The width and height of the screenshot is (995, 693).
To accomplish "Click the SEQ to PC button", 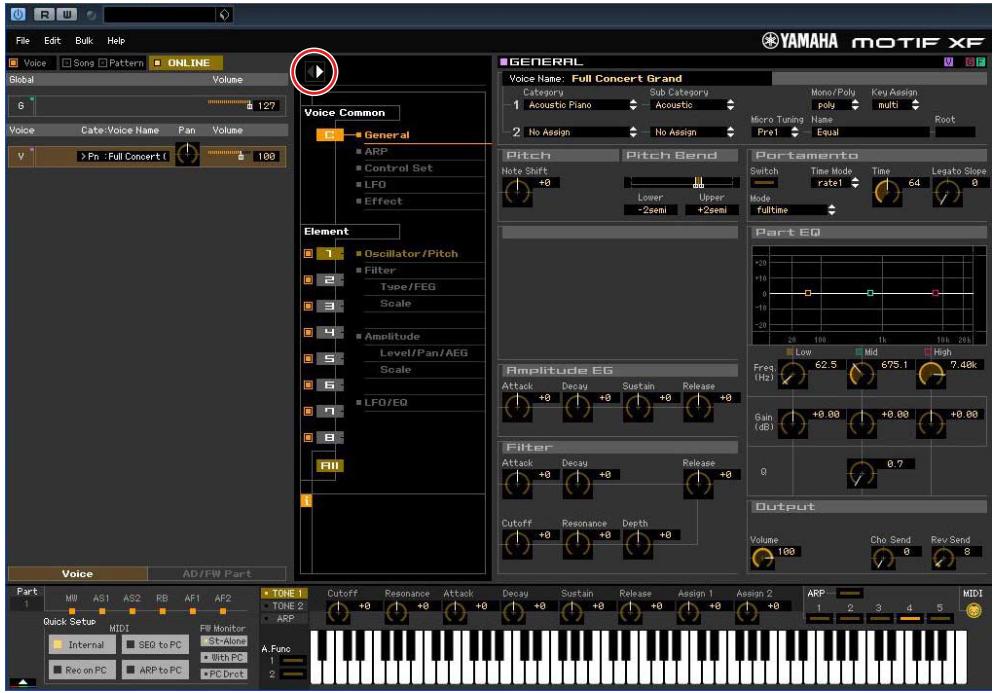I will pyautogui.click(x=155, y=645).
